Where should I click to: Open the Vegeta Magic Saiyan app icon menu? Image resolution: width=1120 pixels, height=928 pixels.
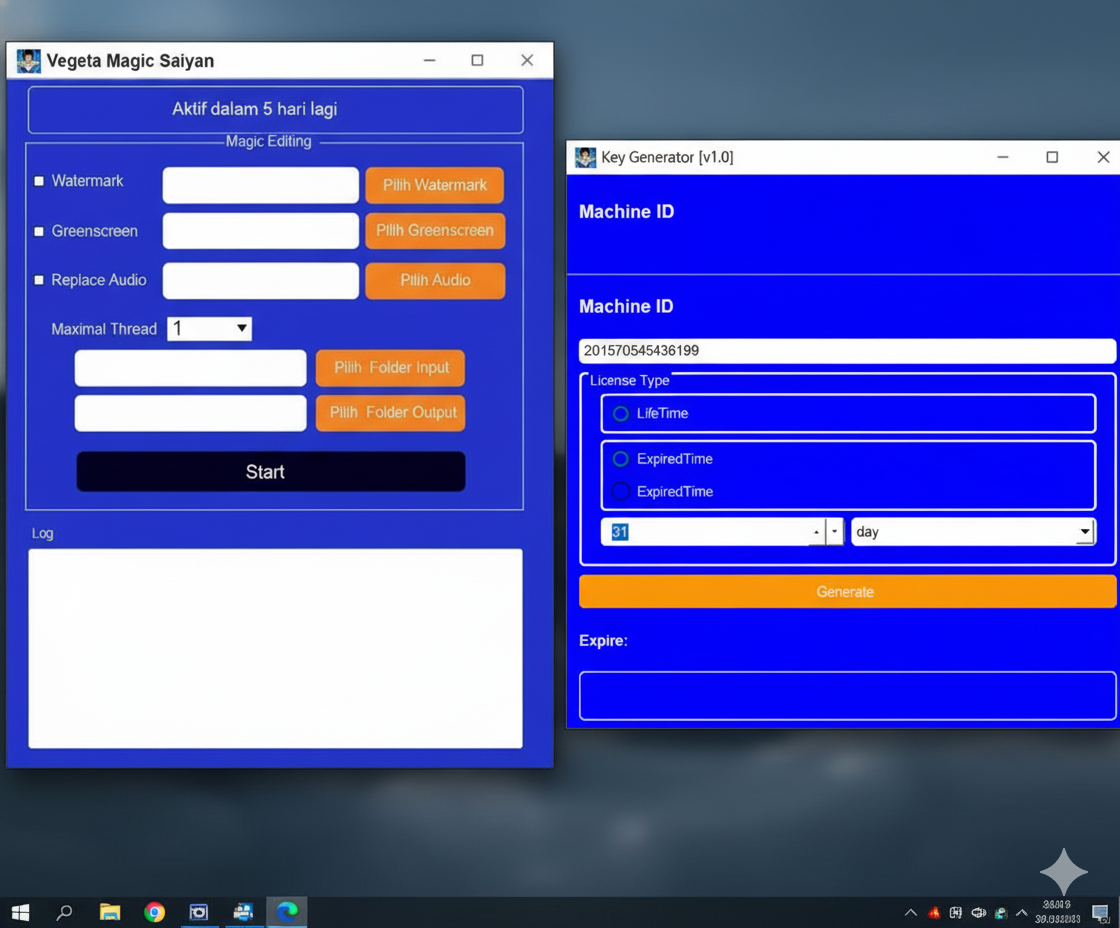click(28, 60)
